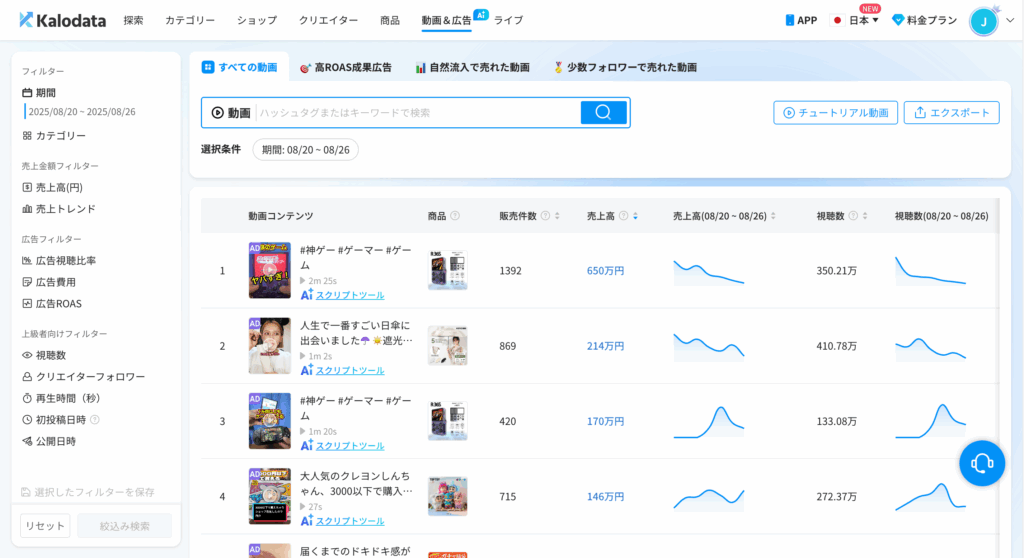The image size is (1024, 558).
Task: Click the eye icon beside 視聴数 filter
Action: [x=27, y=355]
